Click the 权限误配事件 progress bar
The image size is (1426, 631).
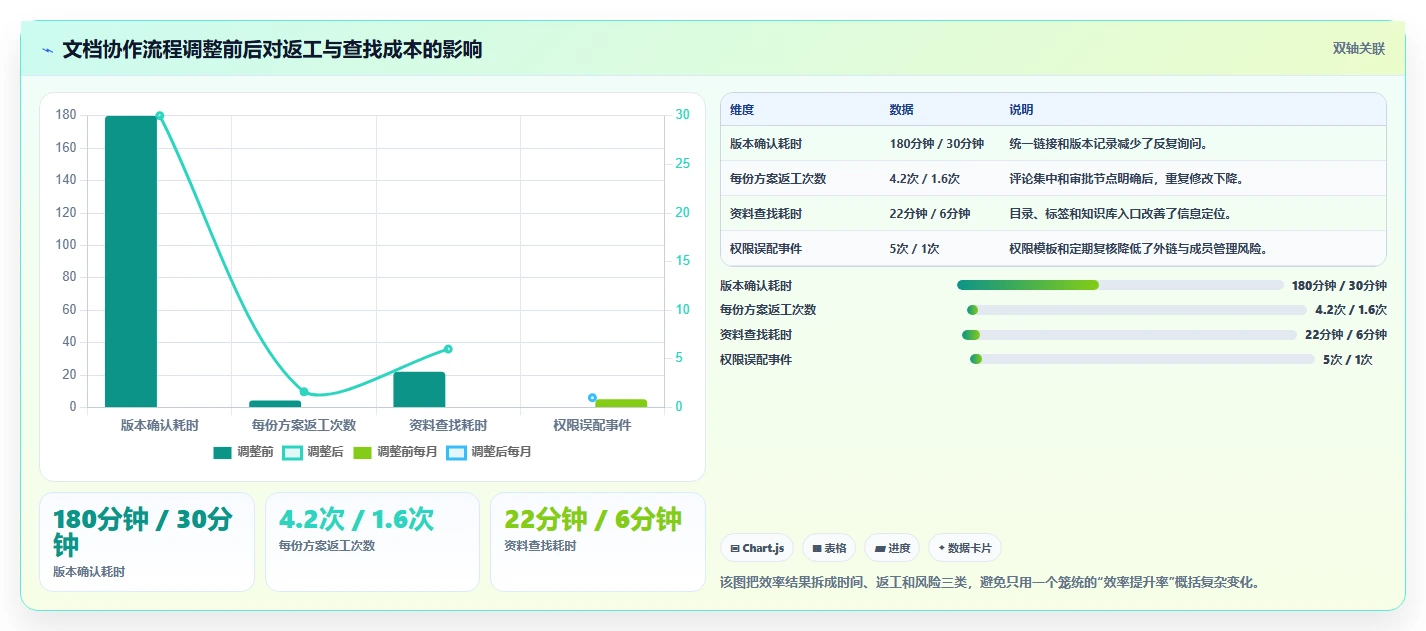[x=1142, y=360]
